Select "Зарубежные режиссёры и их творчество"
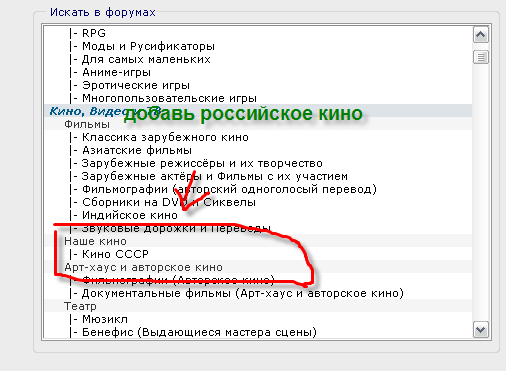Screen dimensions: 506x371 point(258,163)
